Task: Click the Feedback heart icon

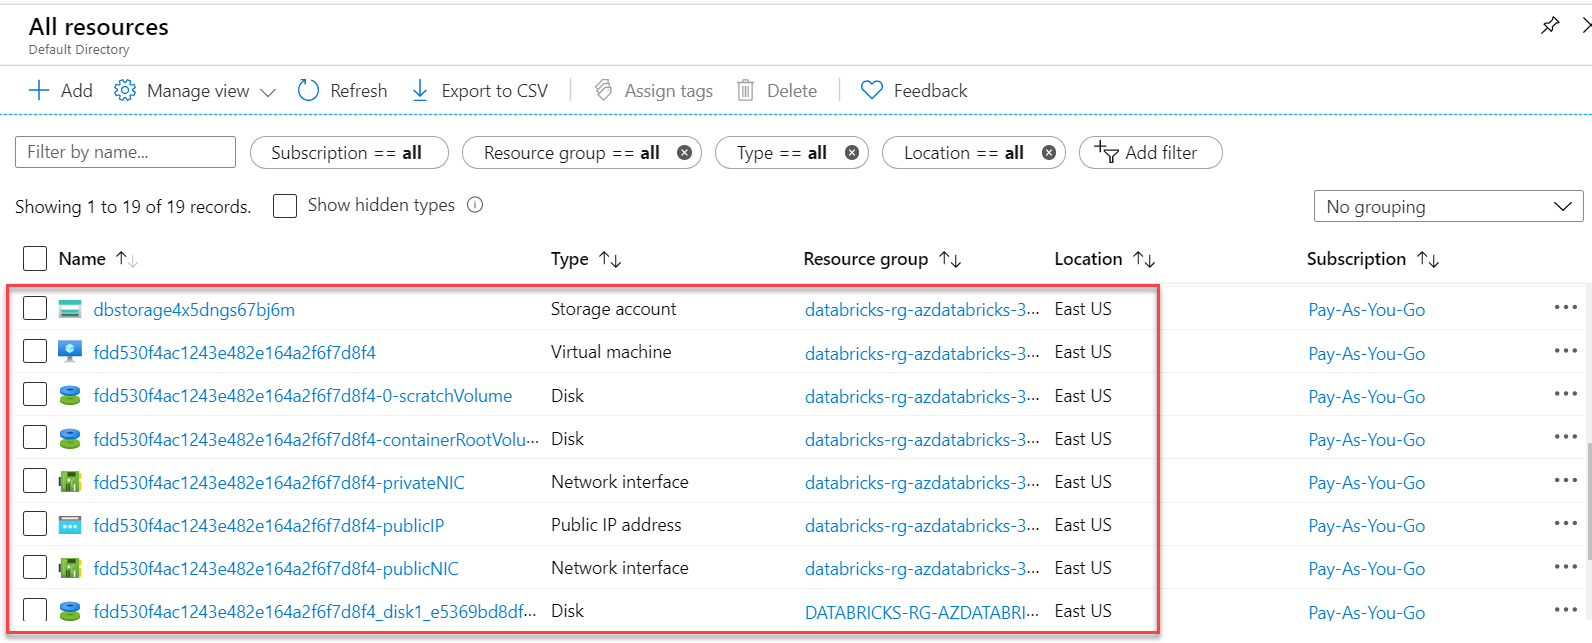Action: pyautogui.click(x=872, y=91)
